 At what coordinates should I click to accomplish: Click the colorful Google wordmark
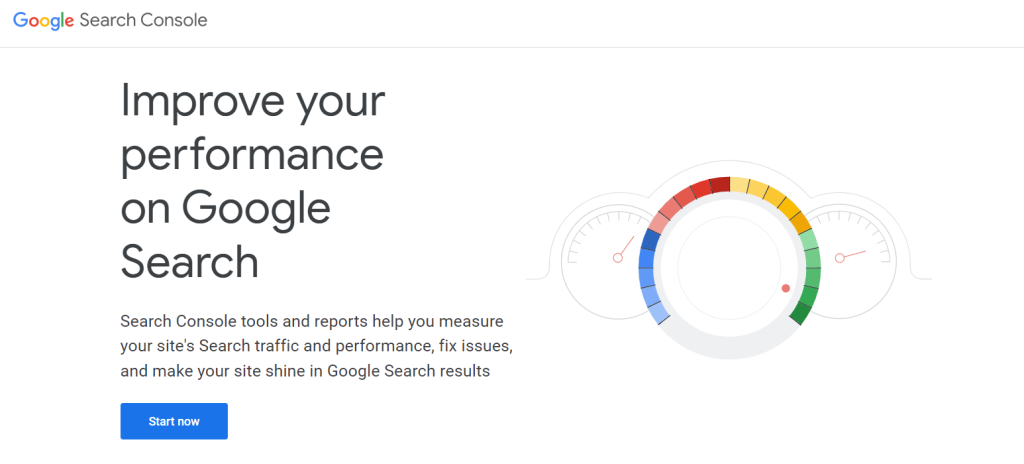[x=43, y=21]
